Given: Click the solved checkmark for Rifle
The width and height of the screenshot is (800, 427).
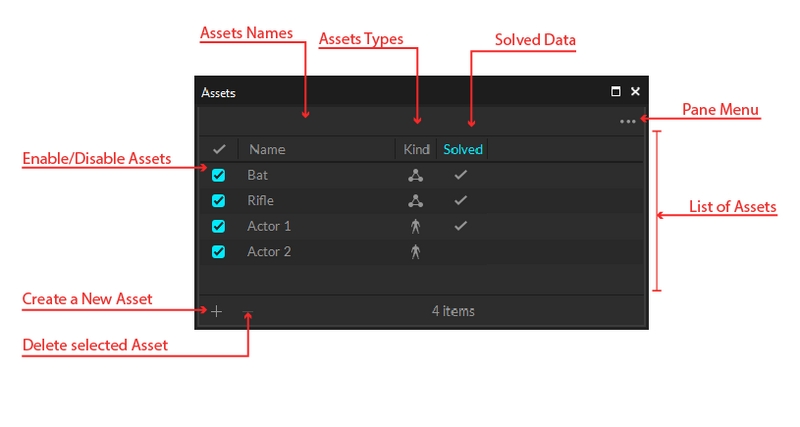Looking at the screenshot, I should (460, 201).
